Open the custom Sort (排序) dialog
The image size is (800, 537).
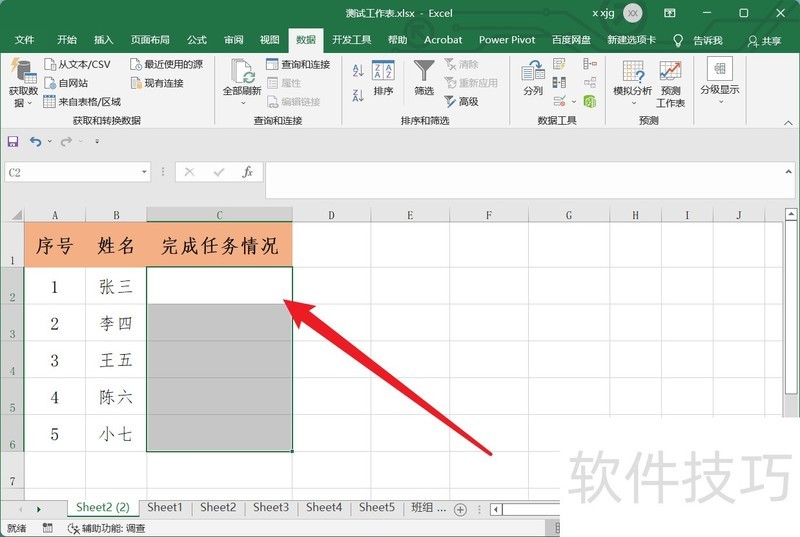coord(383,78)
